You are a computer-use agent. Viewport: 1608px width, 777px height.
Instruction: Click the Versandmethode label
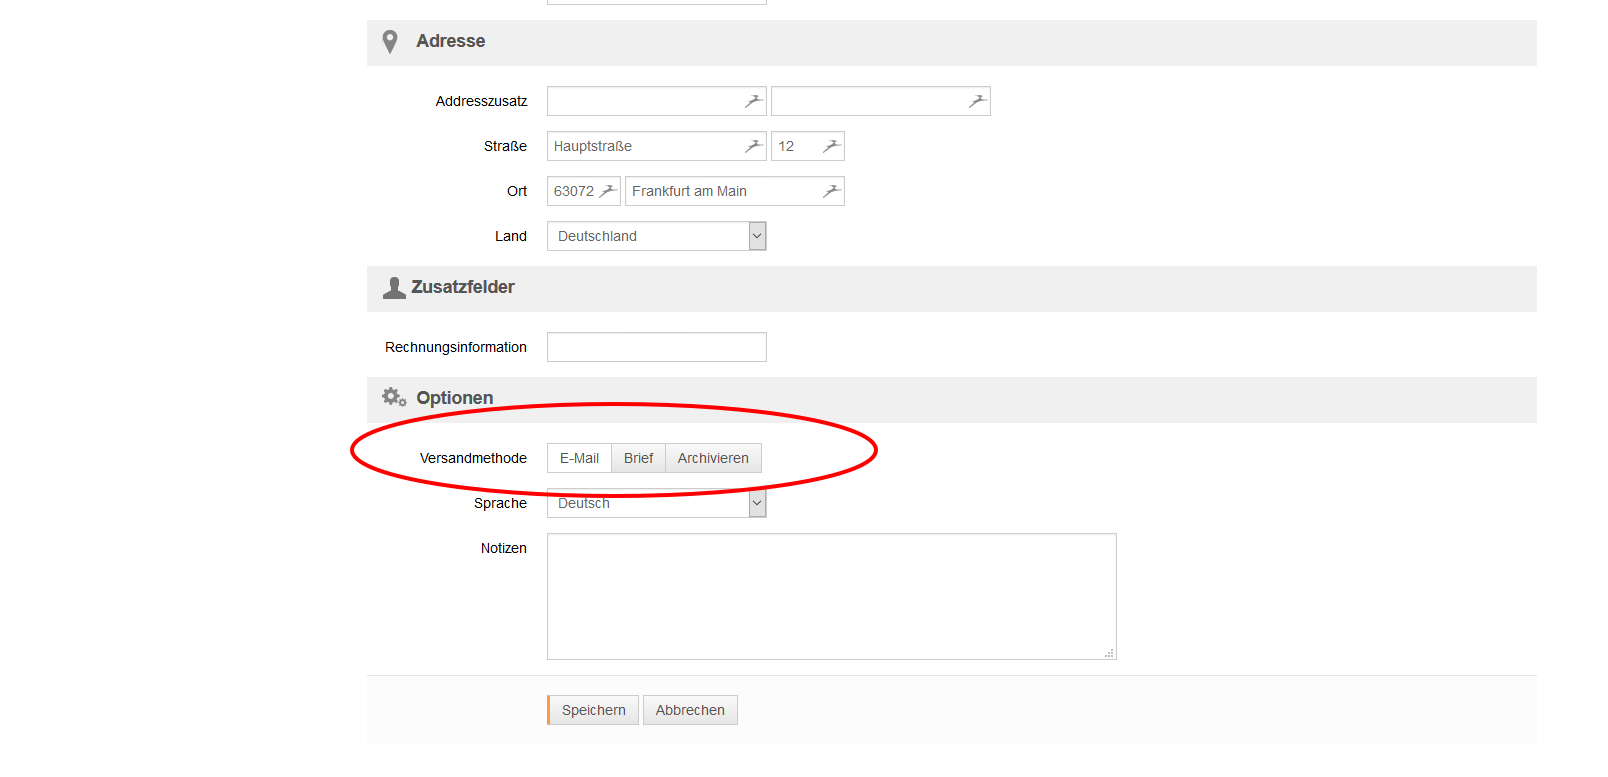click(x=473, y=458)
